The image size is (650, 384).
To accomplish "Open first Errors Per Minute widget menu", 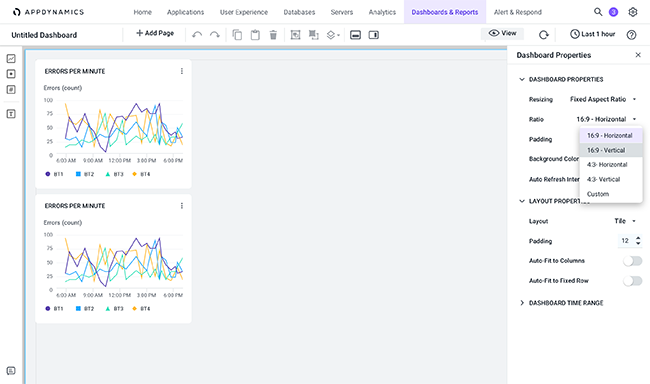I will (x=182, y=71).
